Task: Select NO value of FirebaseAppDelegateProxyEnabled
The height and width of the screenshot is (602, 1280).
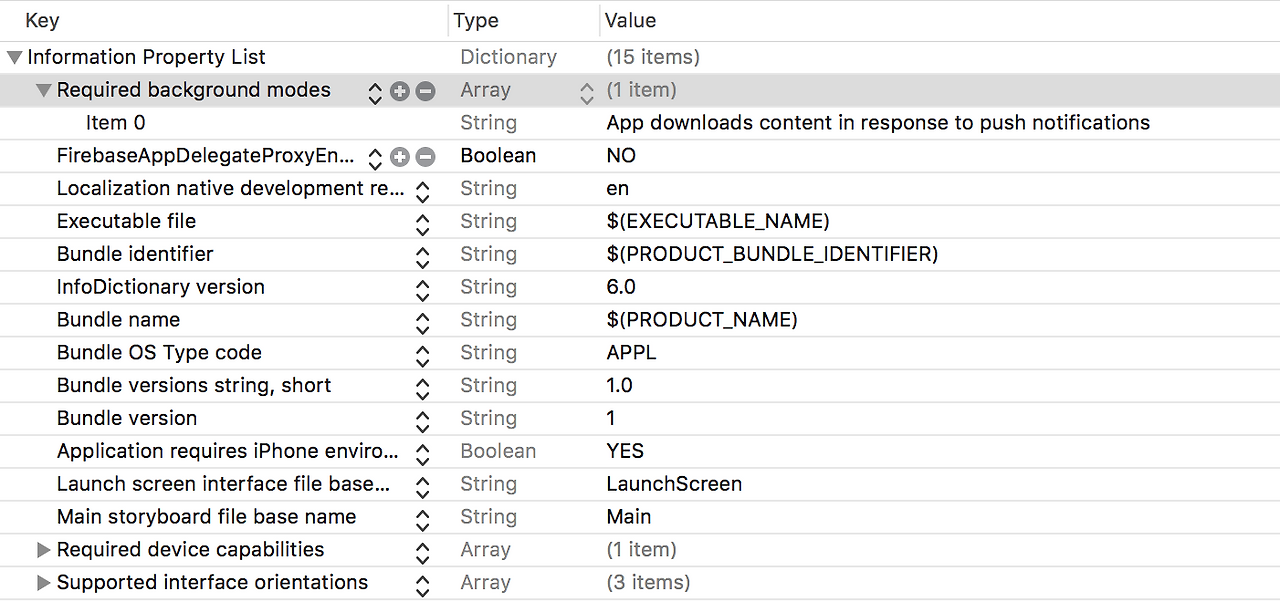Action: 621,156
